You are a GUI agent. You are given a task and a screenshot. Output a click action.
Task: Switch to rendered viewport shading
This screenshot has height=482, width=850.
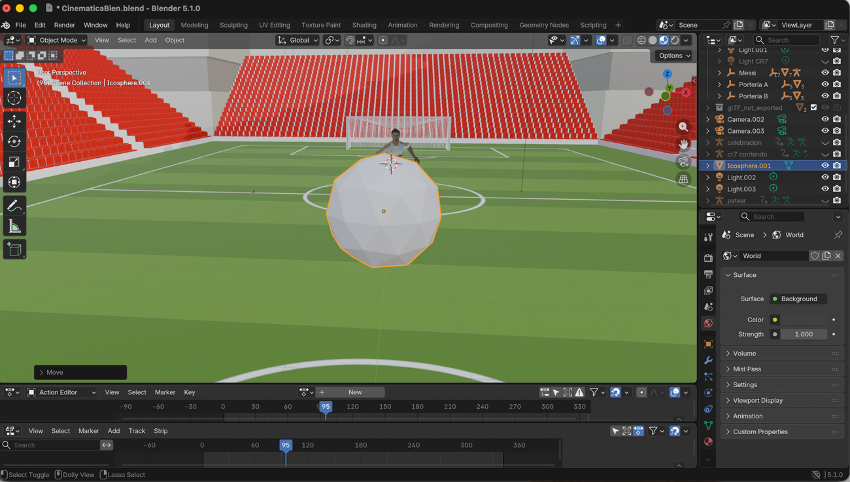(x=675, y=40)
